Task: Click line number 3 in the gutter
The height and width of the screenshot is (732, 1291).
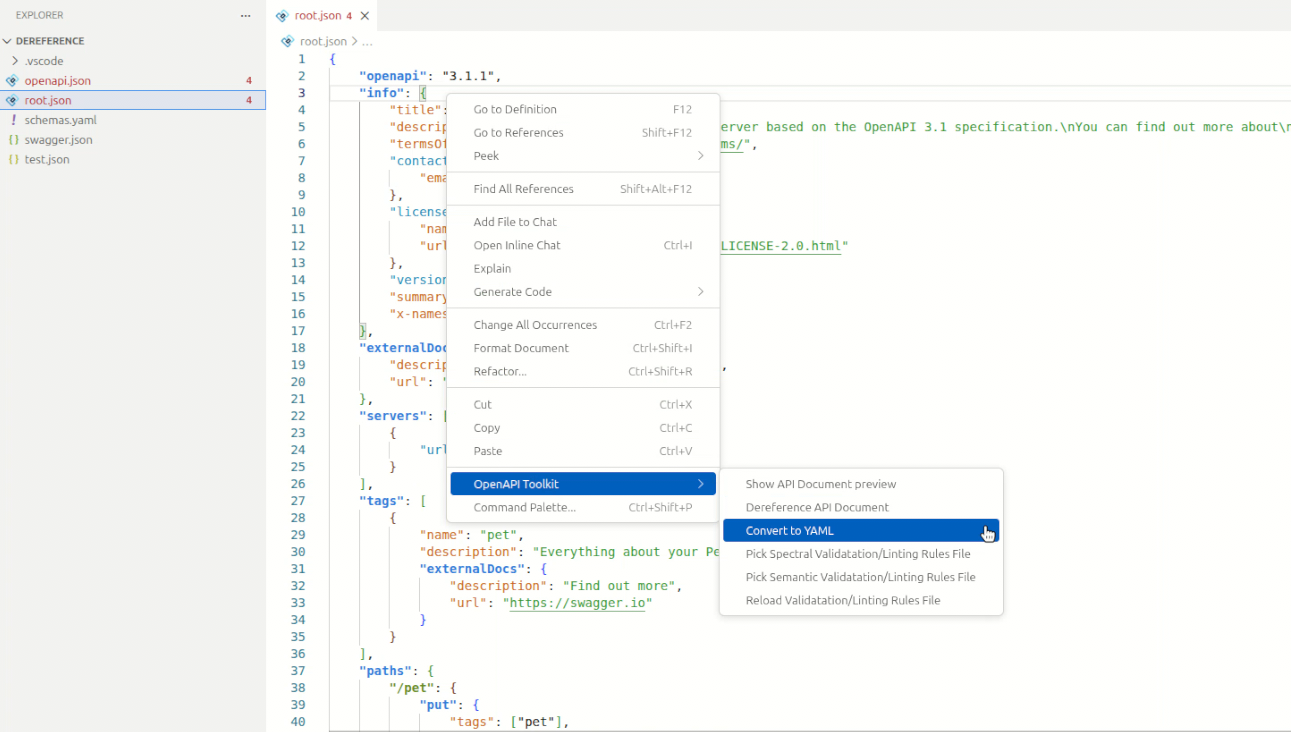Action: [301, 92]
